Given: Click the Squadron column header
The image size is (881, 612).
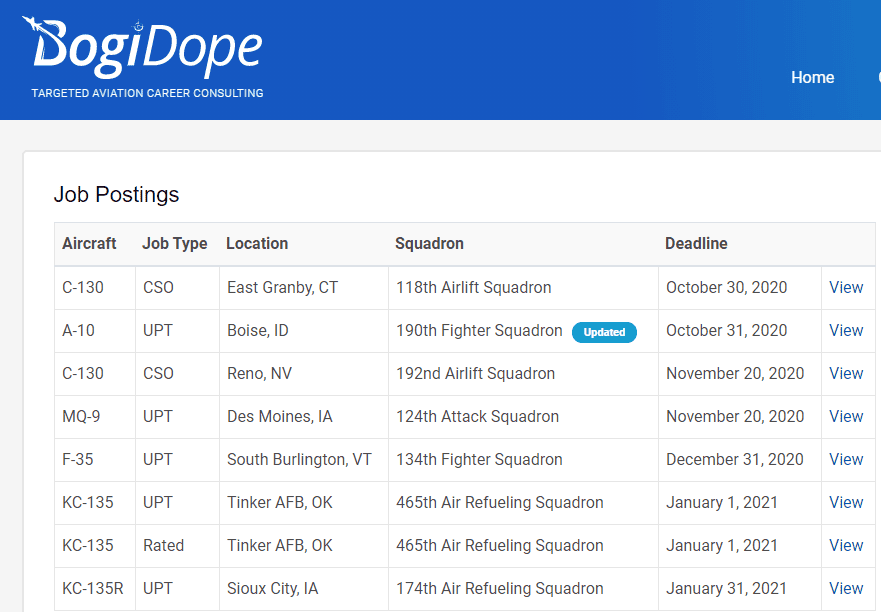Looking at the screenshot, I should [429, 243].
